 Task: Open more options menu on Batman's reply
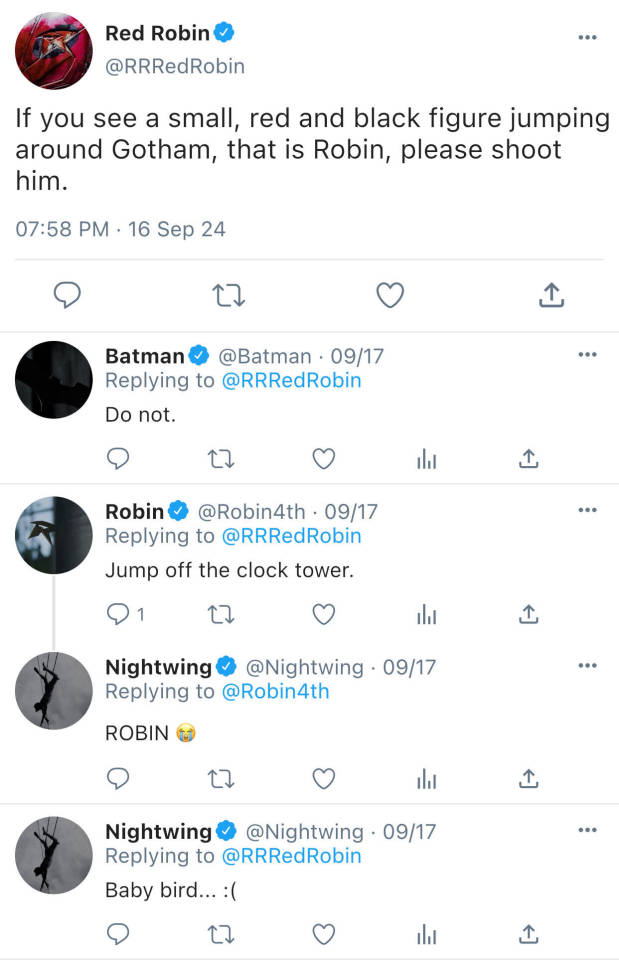(x=587, y=354)
